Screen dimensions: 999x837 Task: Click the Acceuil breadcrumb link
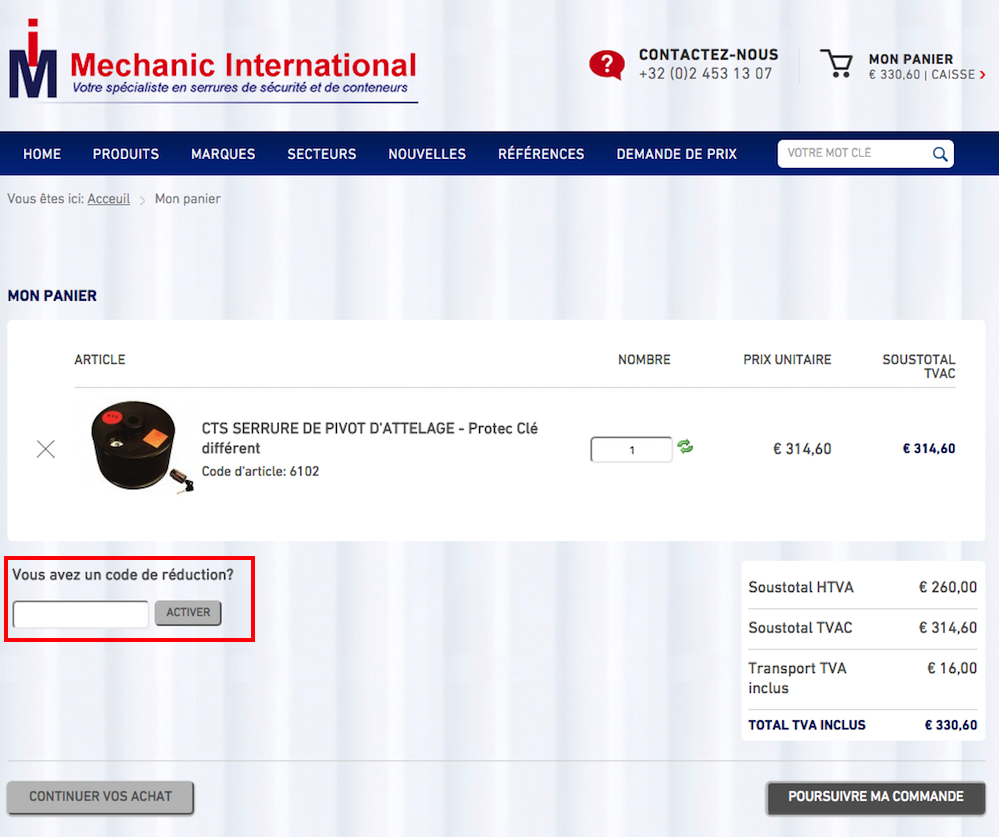pyautogui.click(x=108, y=199)
